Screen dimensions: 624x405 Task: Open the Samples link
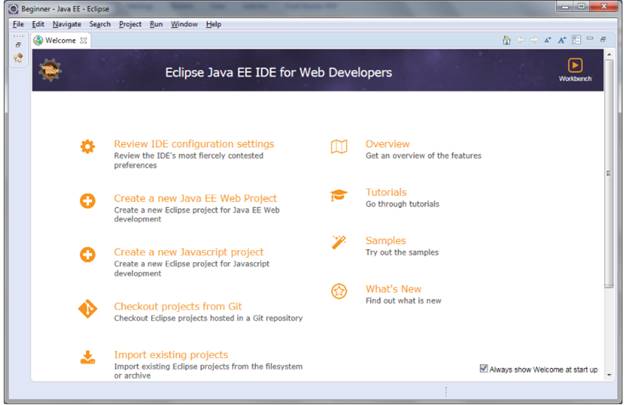click(386, 240)
